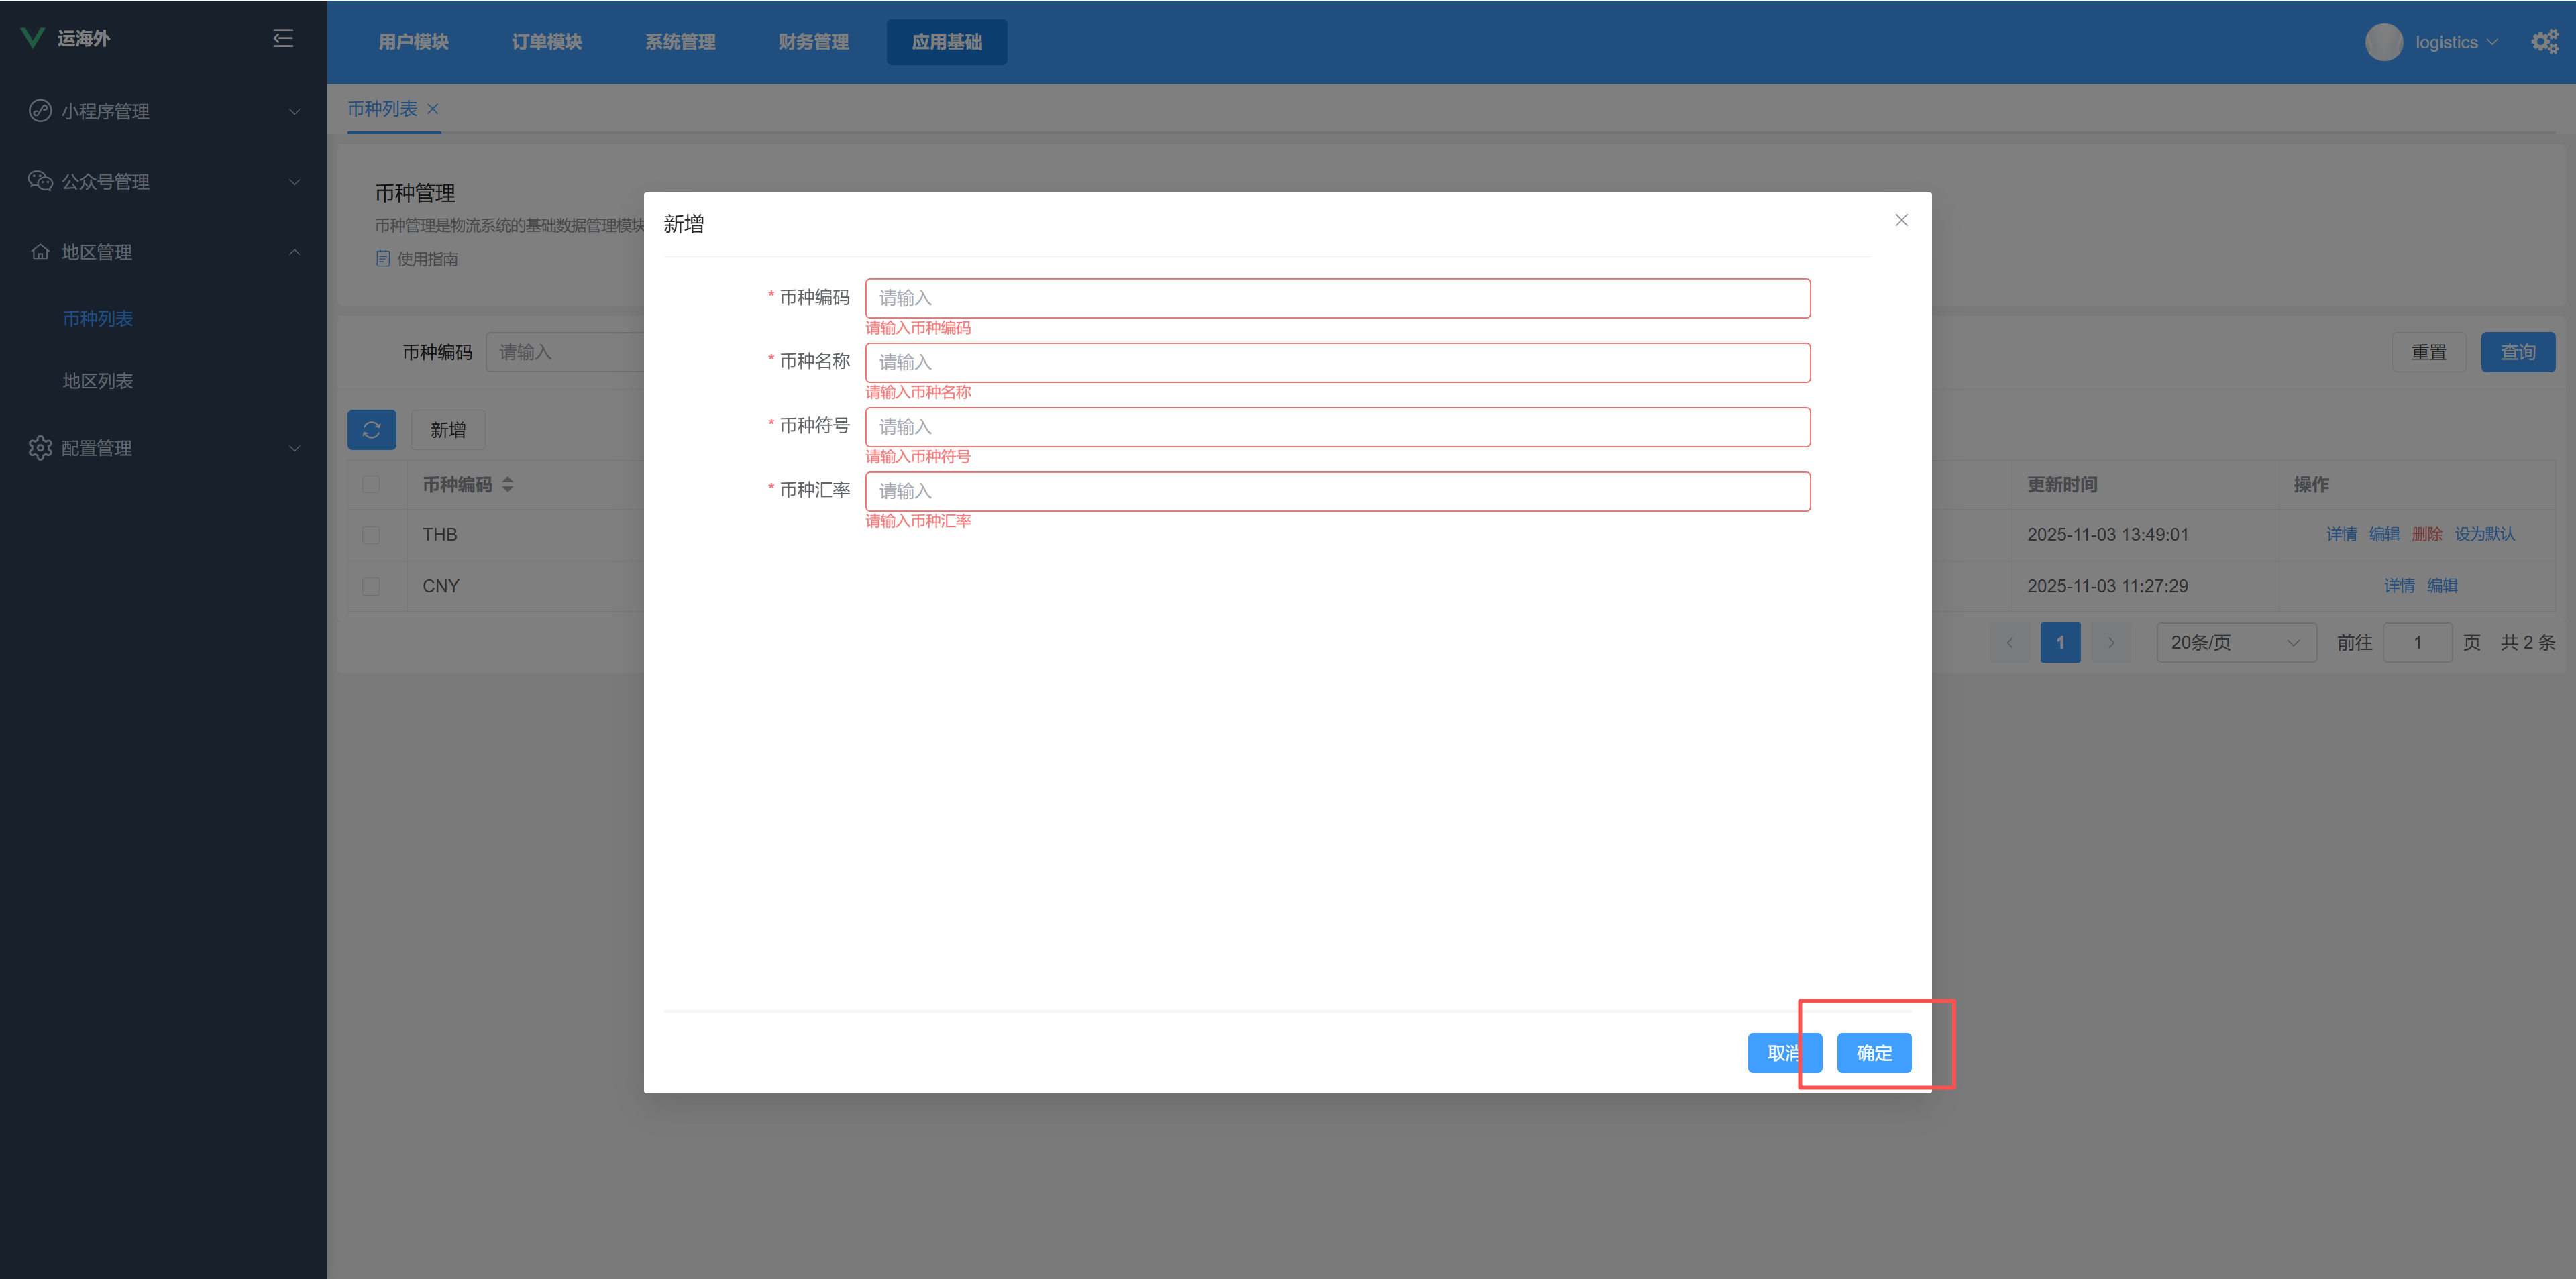
Task: Check the THB row checkbox
Action: pos(371,535)
